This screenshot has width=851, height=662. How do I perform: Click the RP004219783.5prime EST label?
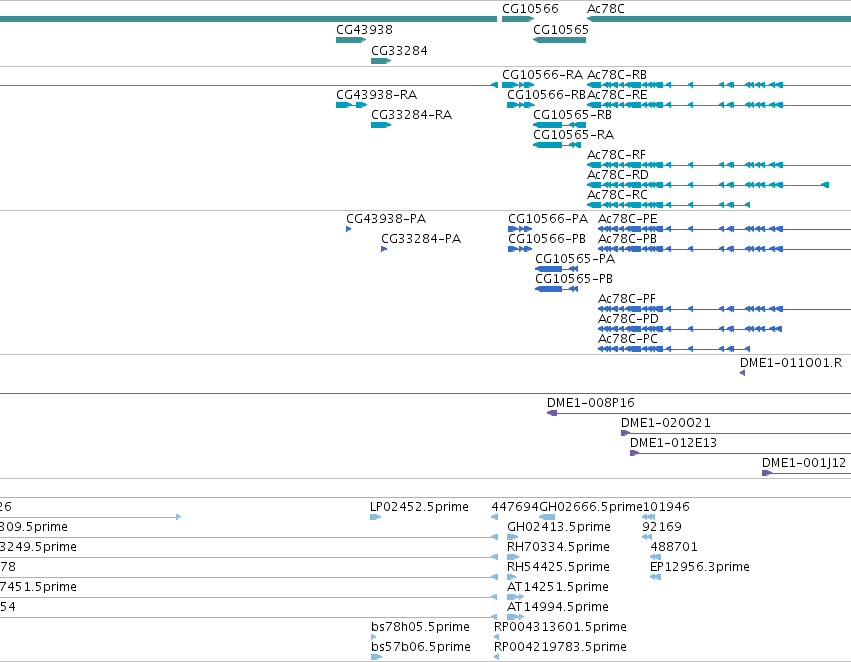click(560, 647)
